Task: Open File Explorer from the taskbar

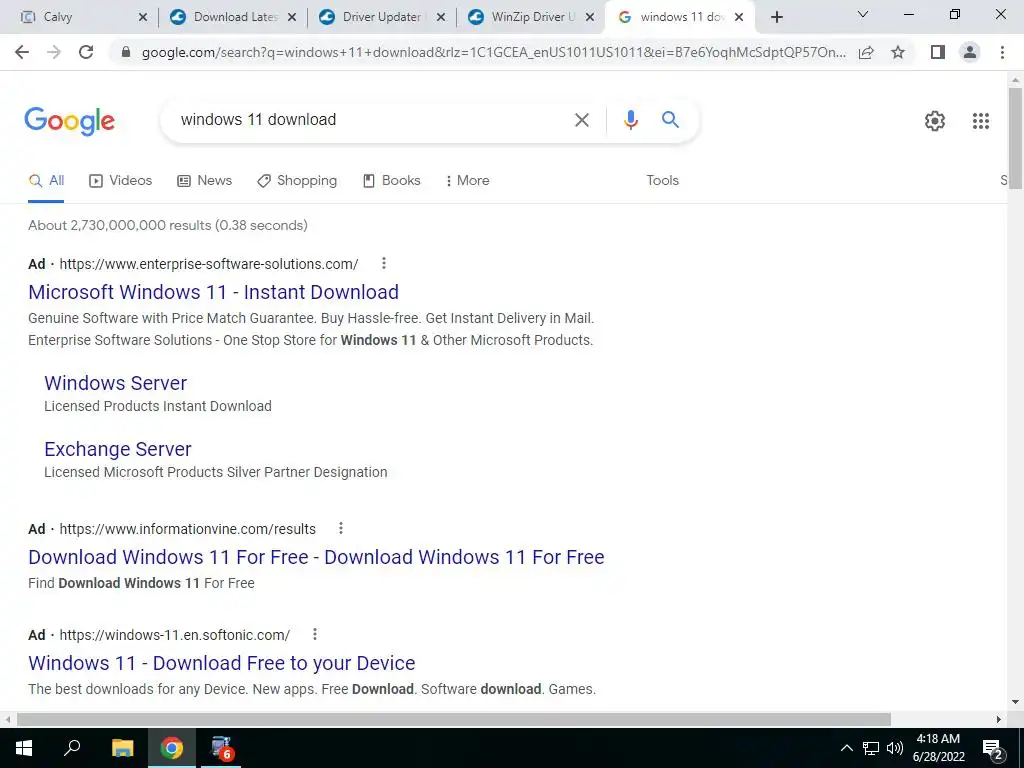Action: pos(122,748)
